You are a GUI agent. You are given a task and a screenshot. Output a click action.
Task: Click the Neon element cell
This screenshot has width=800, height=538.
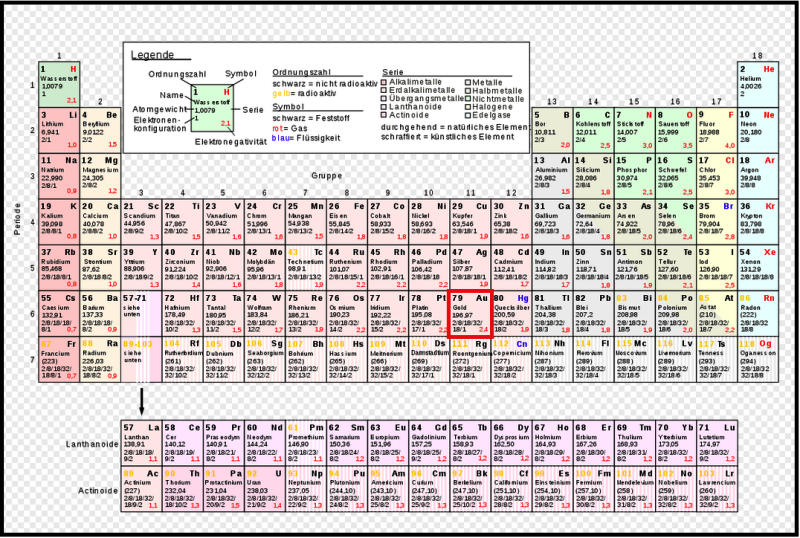coord(758,130)
